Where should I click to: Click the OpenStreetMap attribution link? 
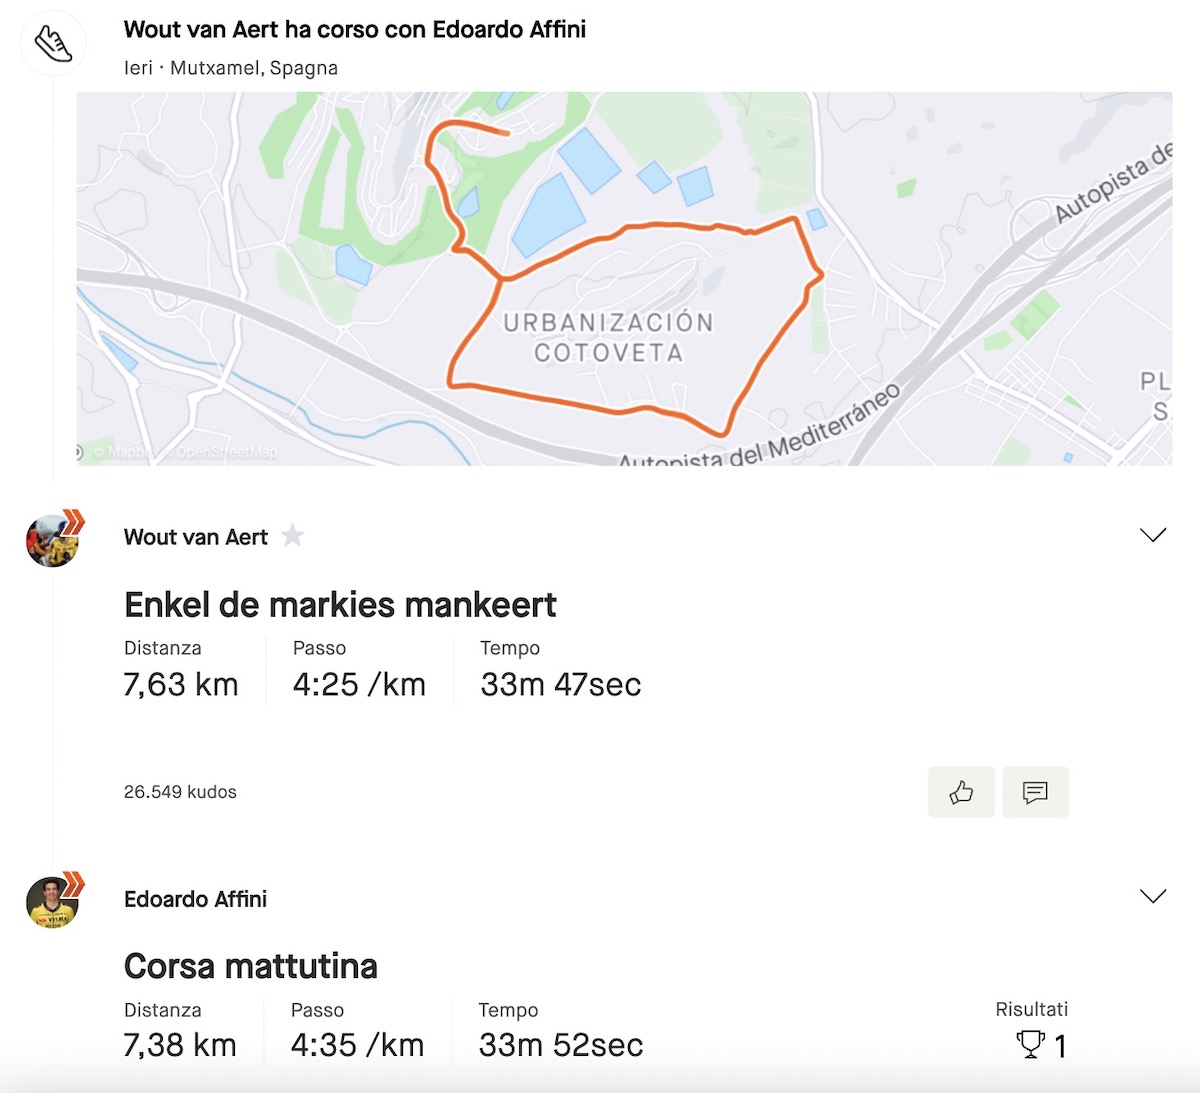[x=226, y=452]
